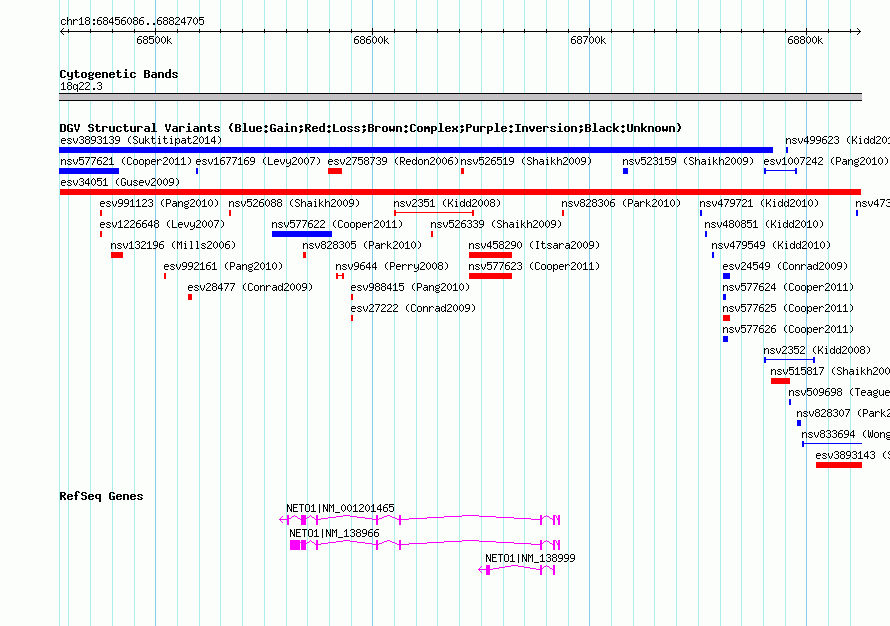Click the nsv577621 (Cooper2011) label
Screen dimensions: 890x626
coord(126,161)
